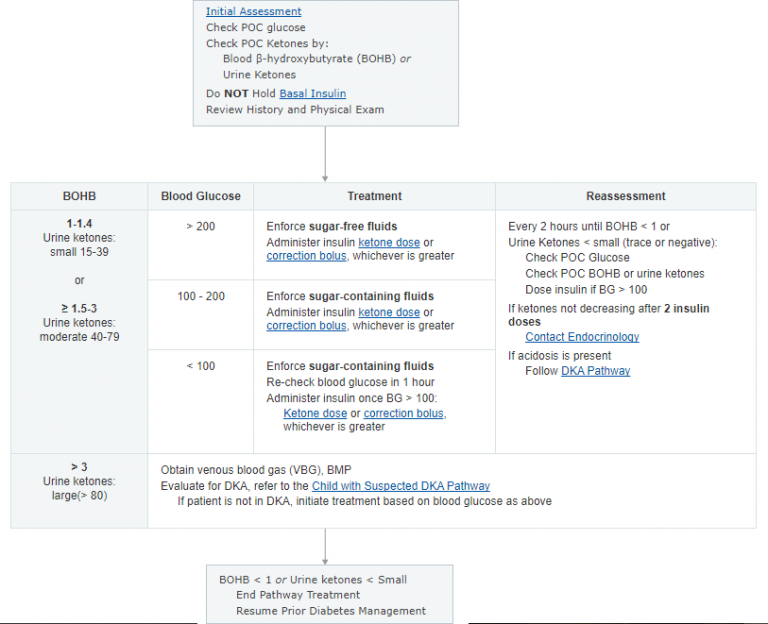Click ketone dose link in the 100 - 200 row
The width and height of the screenshot is (768, 624).
(389, 312)
